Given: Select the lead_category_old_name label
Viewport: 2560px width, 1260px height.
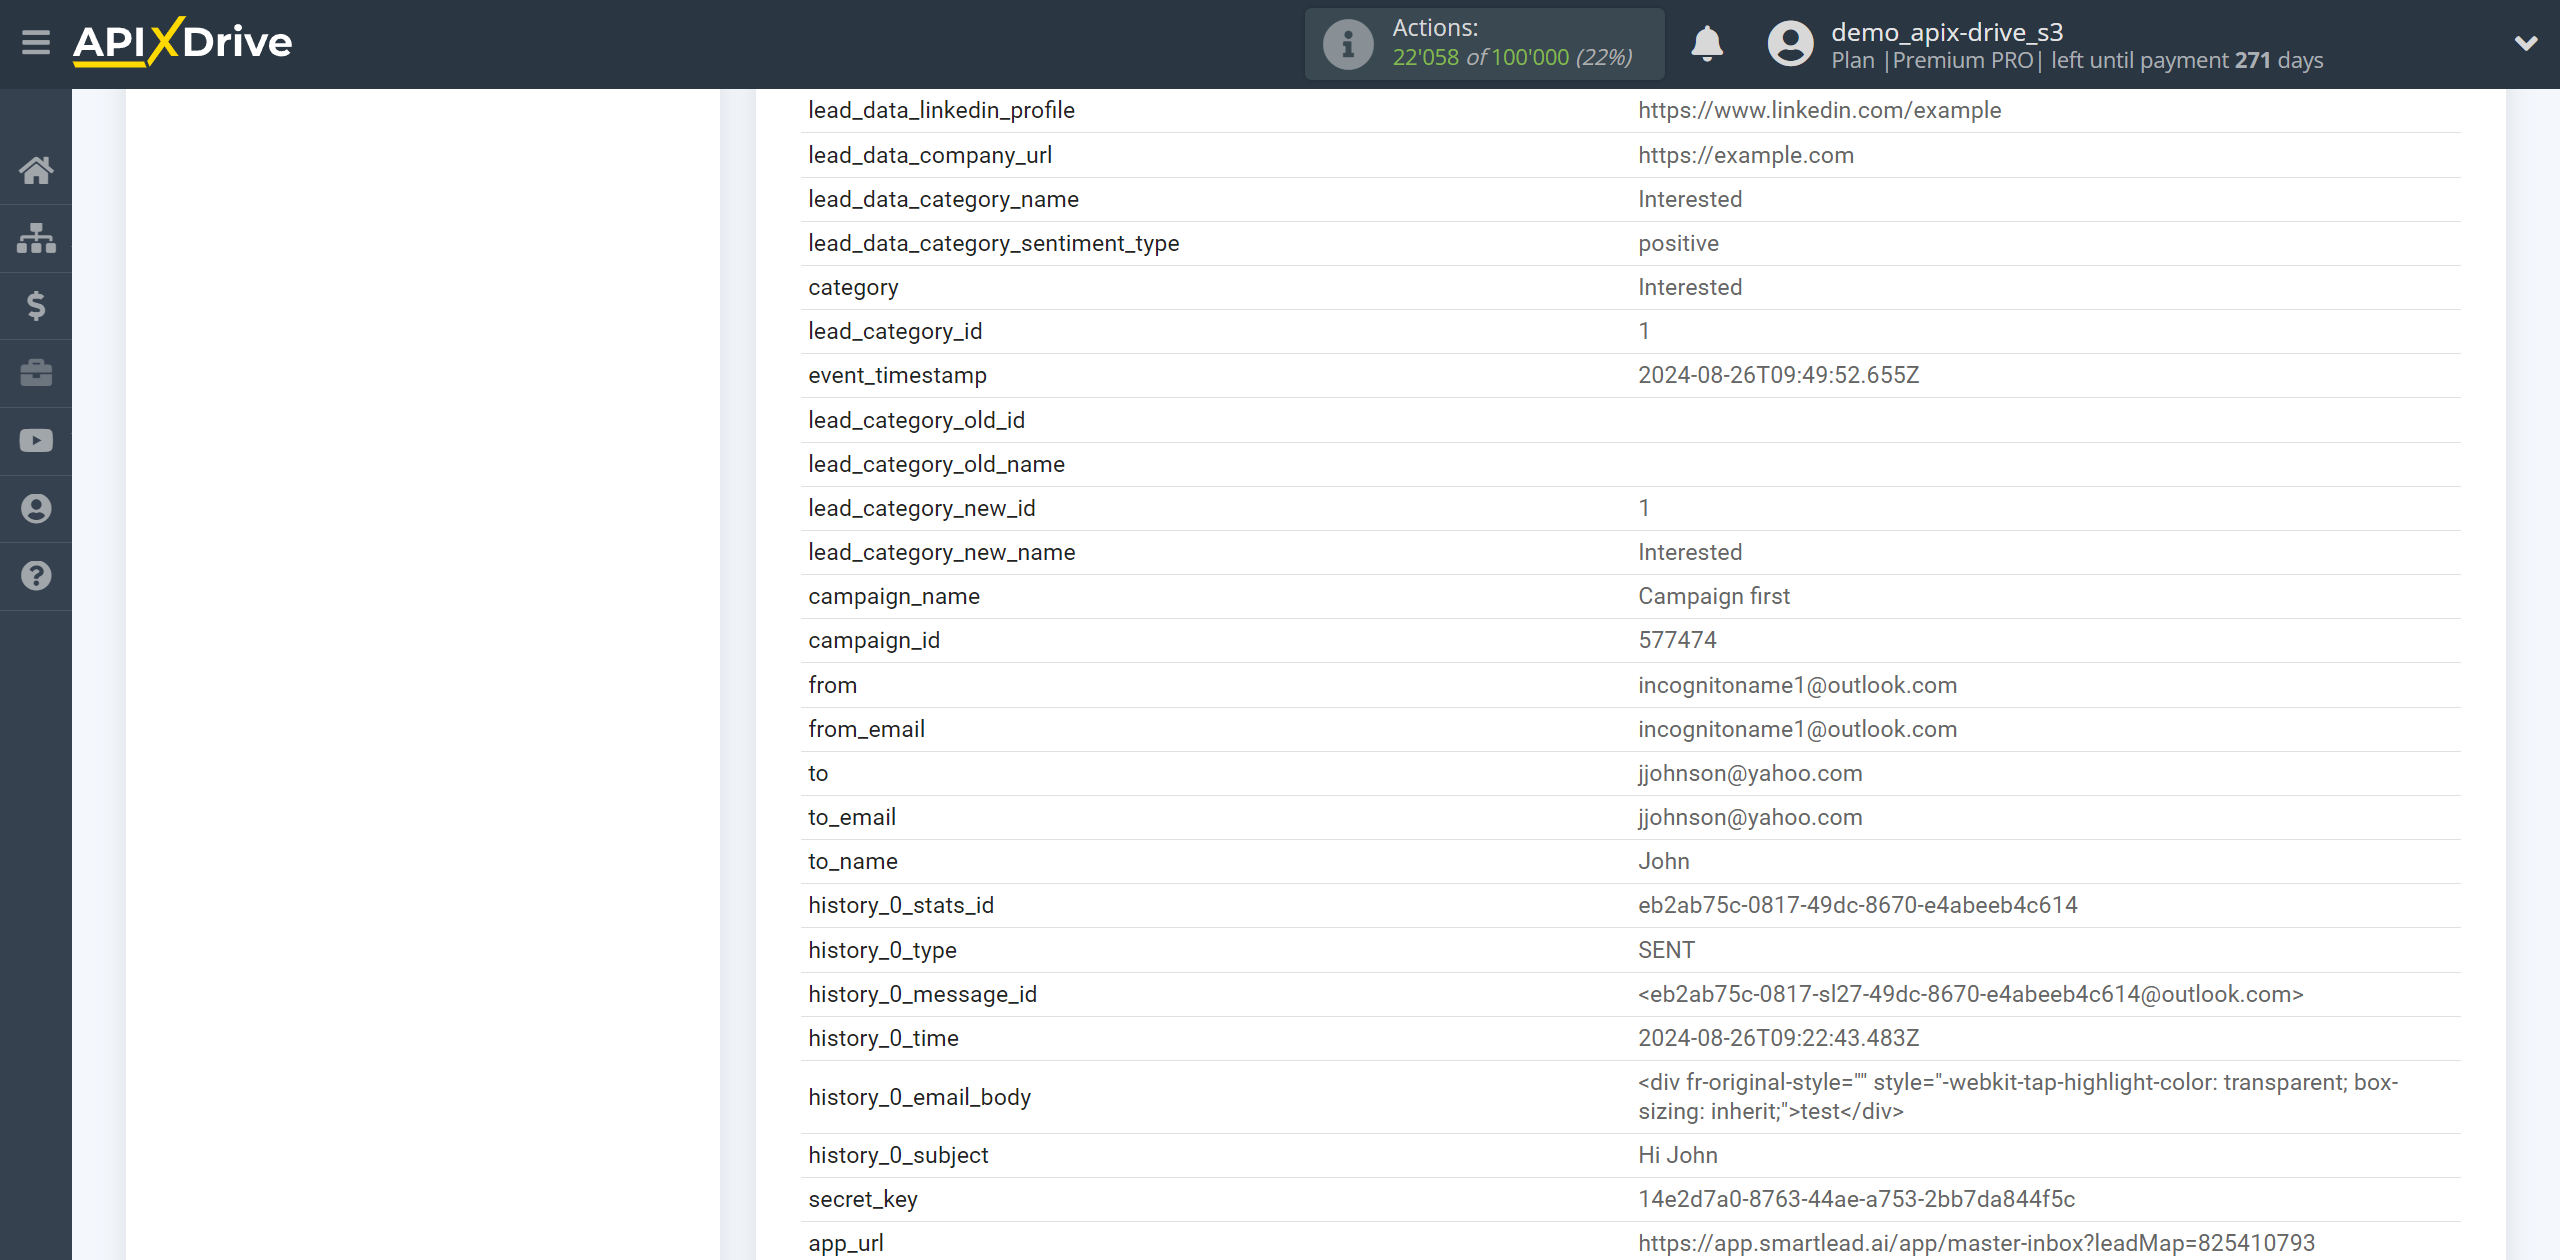Looking at the screenshot, I should (936, 464).
